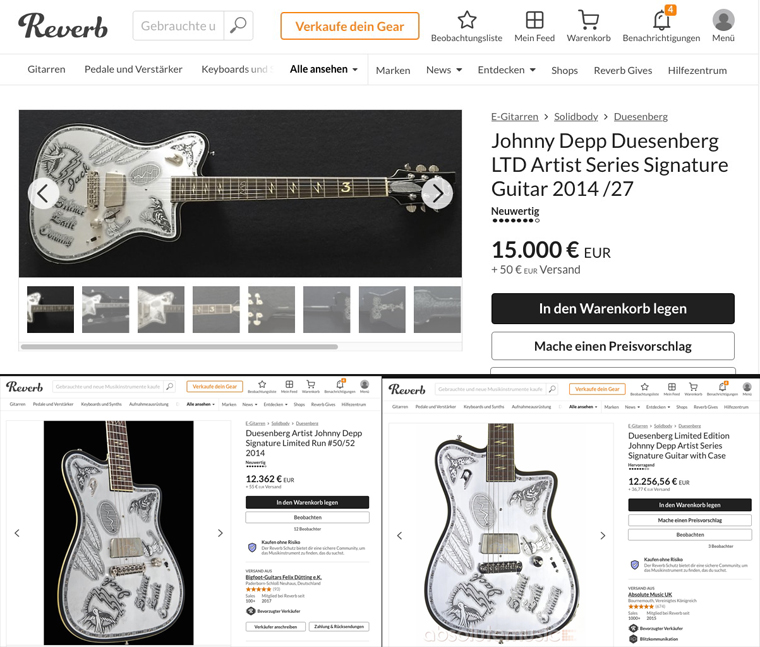Open Pedale und Verstärker category

pyautogui.click(x=133, y=69)
